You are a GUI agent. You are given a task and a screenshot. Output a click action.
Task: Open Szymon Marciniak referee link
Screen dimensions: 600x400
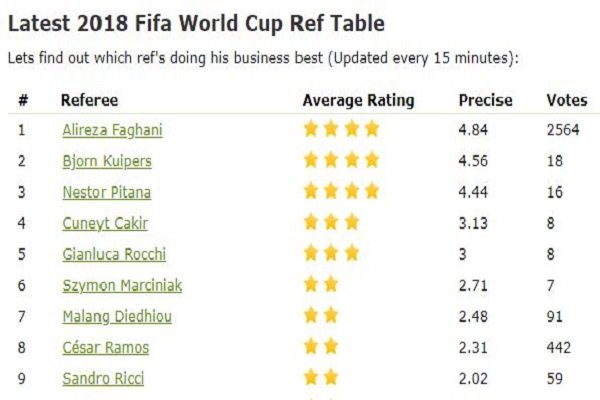tap(122, 286)
